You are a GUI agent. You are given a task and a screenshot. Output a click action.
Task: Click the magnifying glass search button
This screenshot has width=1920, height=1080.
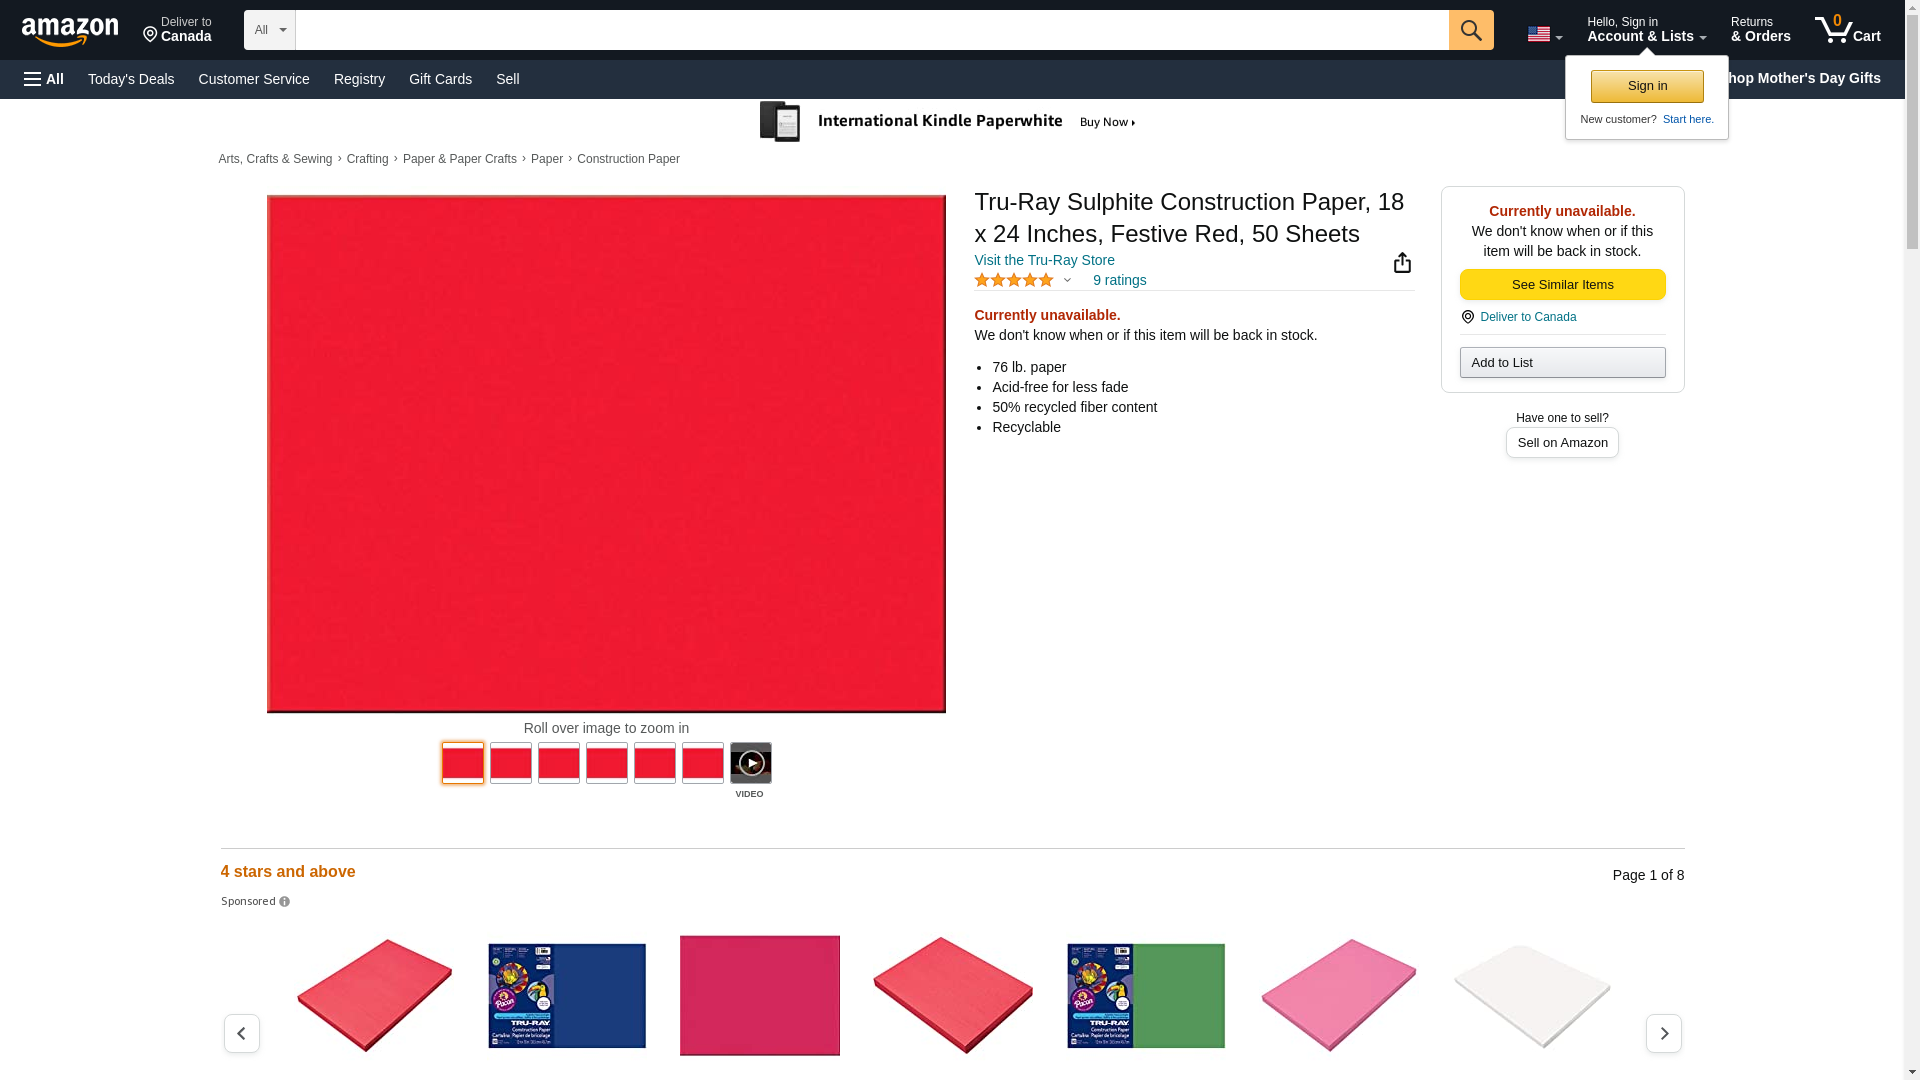pyautogui.click(x=1471, y=30)
